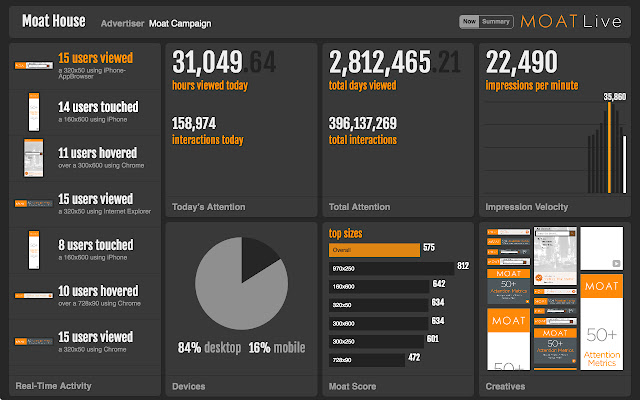The image size is (640, 400).
Task: Open the banner thumbnail for 320x50 Chrome views
Action: (x=34, y=341)
